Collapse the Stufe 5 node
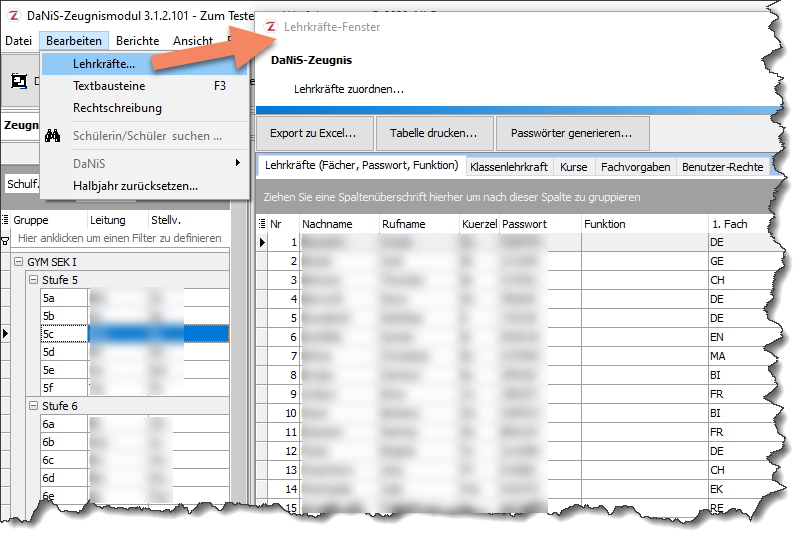 coord(34,280)
